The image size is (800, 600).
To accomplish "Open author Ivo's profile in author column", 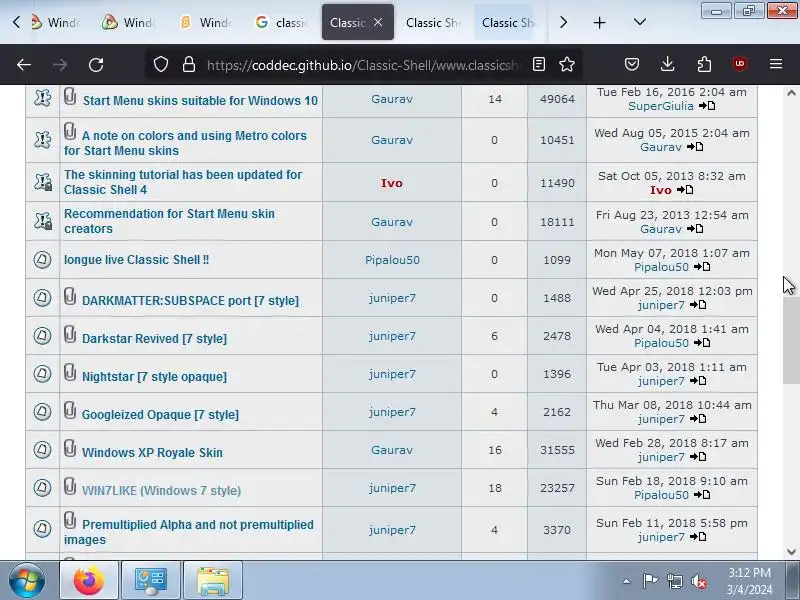I will [392, 183].
